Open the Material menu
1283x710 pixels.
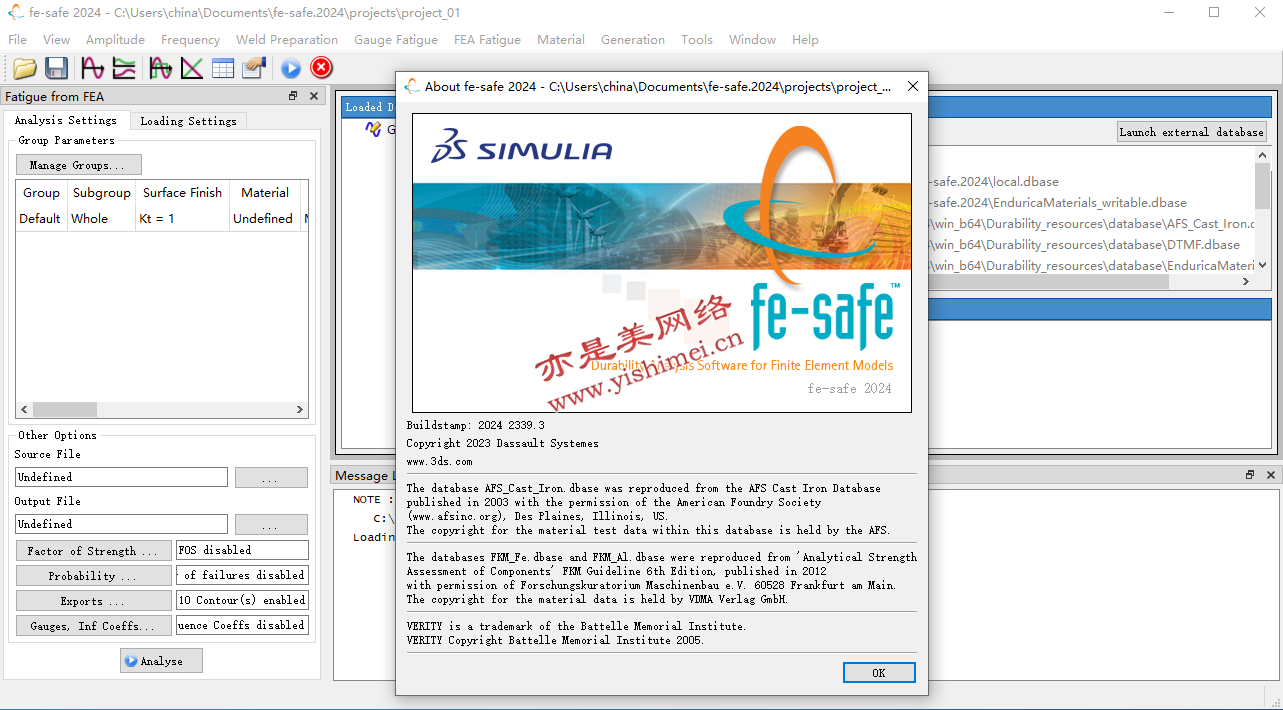(561, 40)
